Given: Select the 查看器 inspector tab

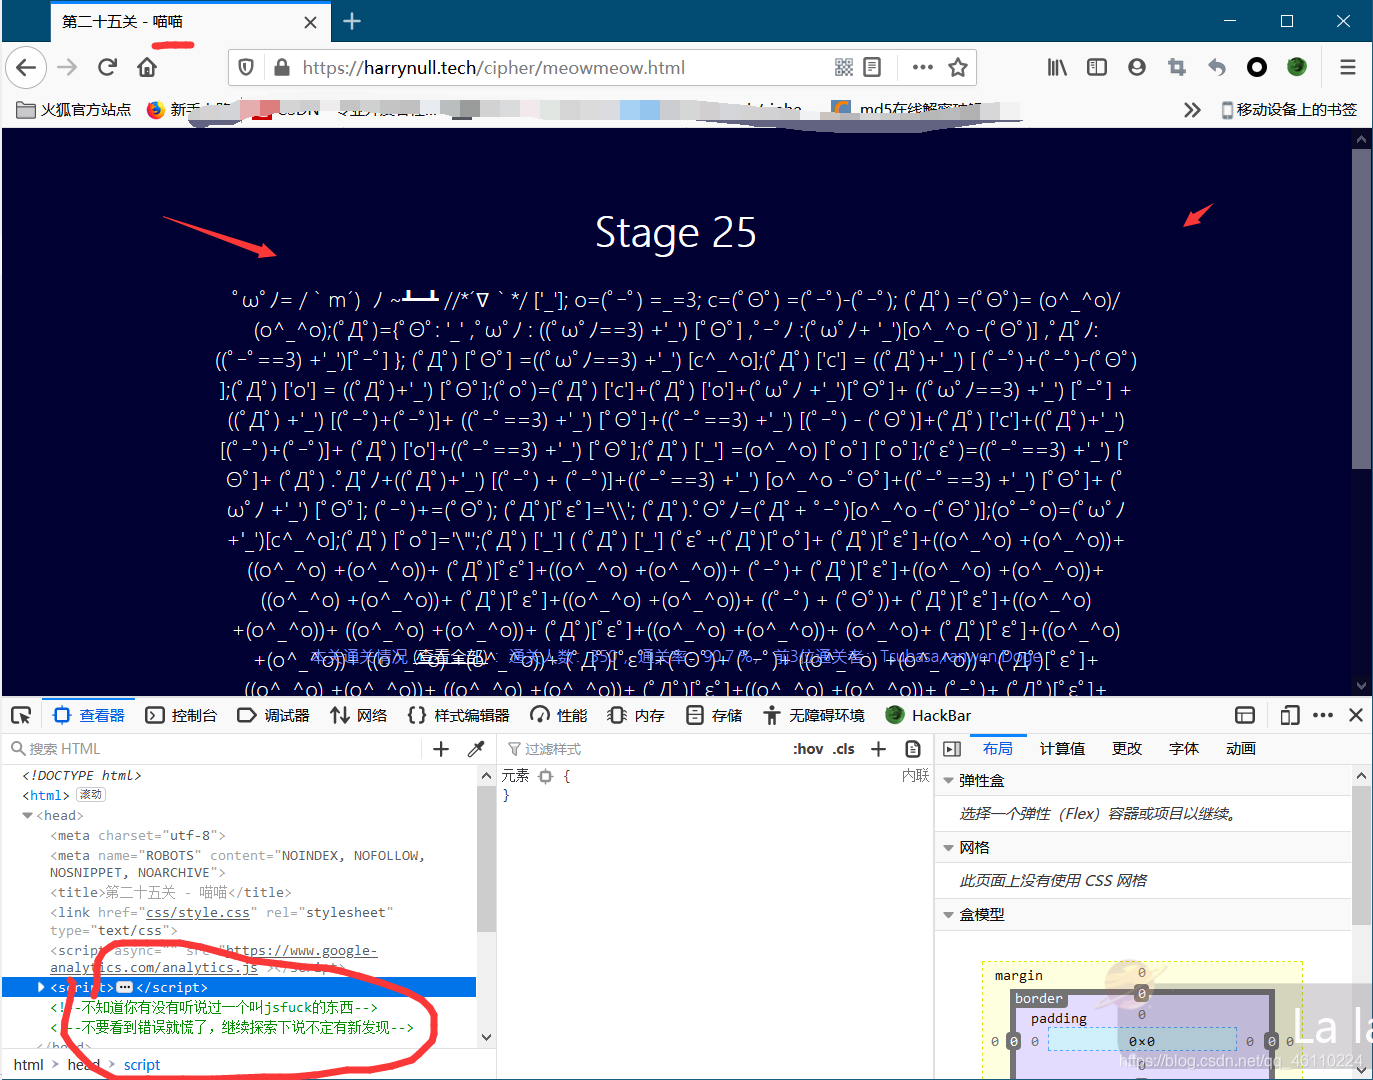Looking at the screenshot, I should coord(89,715).
